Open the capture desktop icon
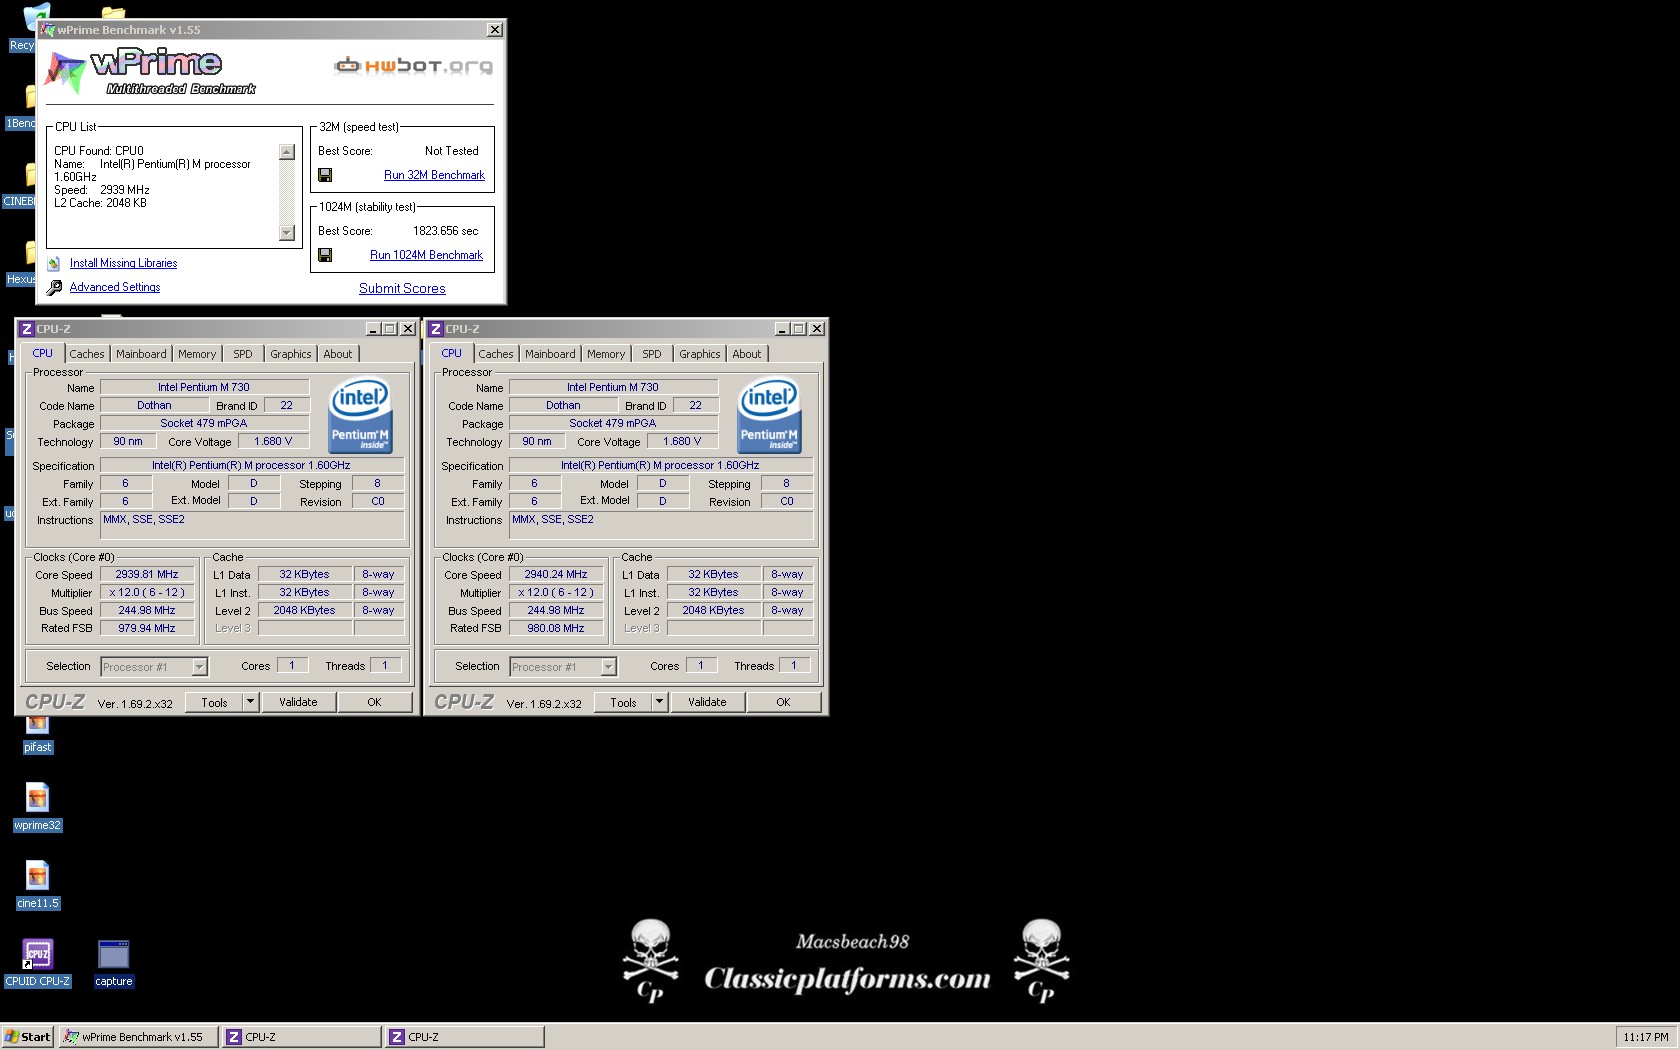 coord(113,963)
